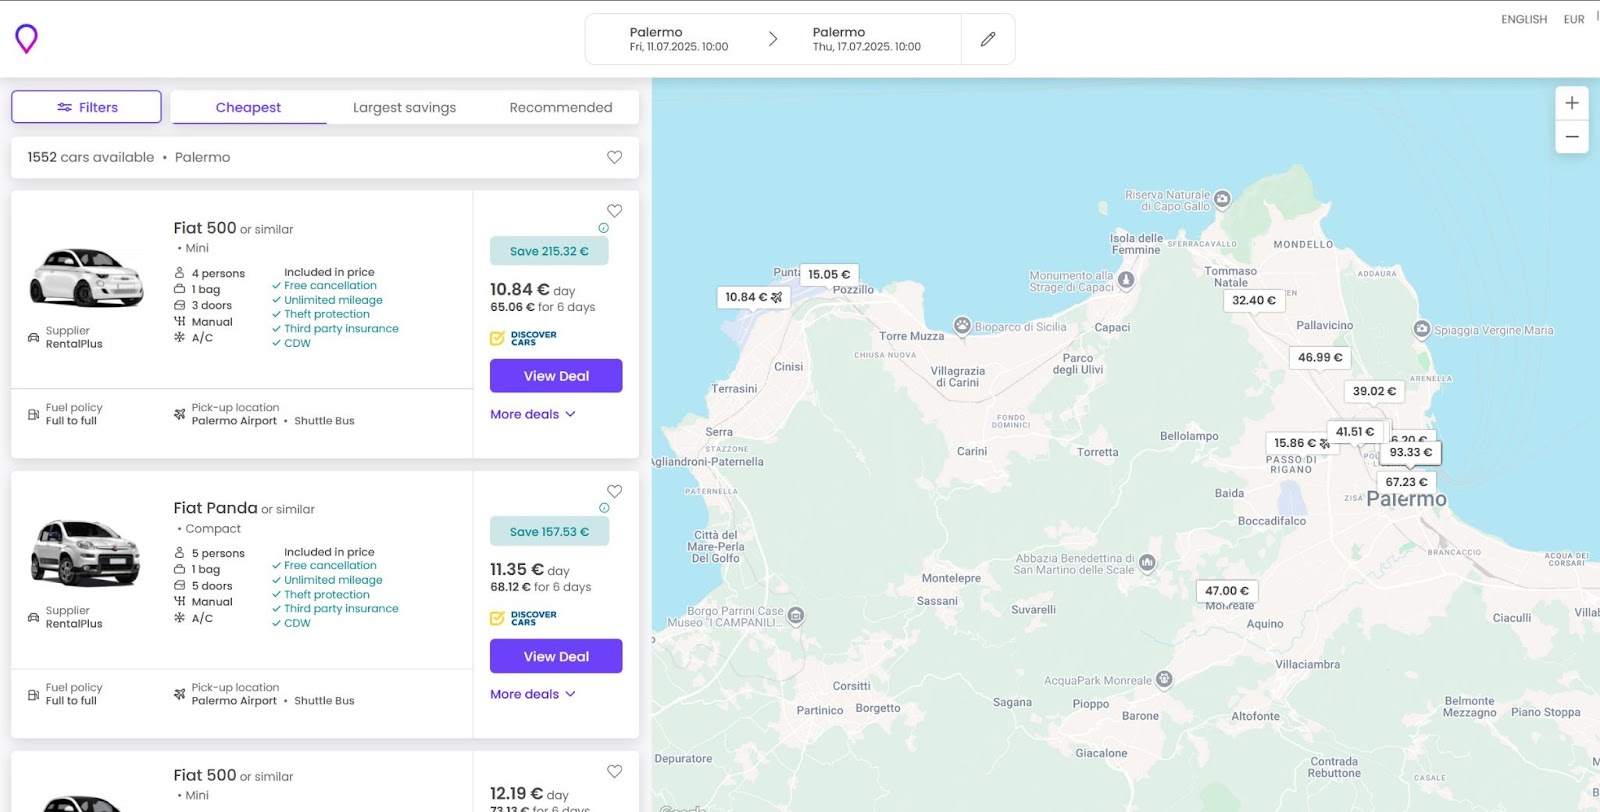1600x812 pixels.
Task: Click fuel policy icon in Fiat 500 card
Action: (33, 414)
